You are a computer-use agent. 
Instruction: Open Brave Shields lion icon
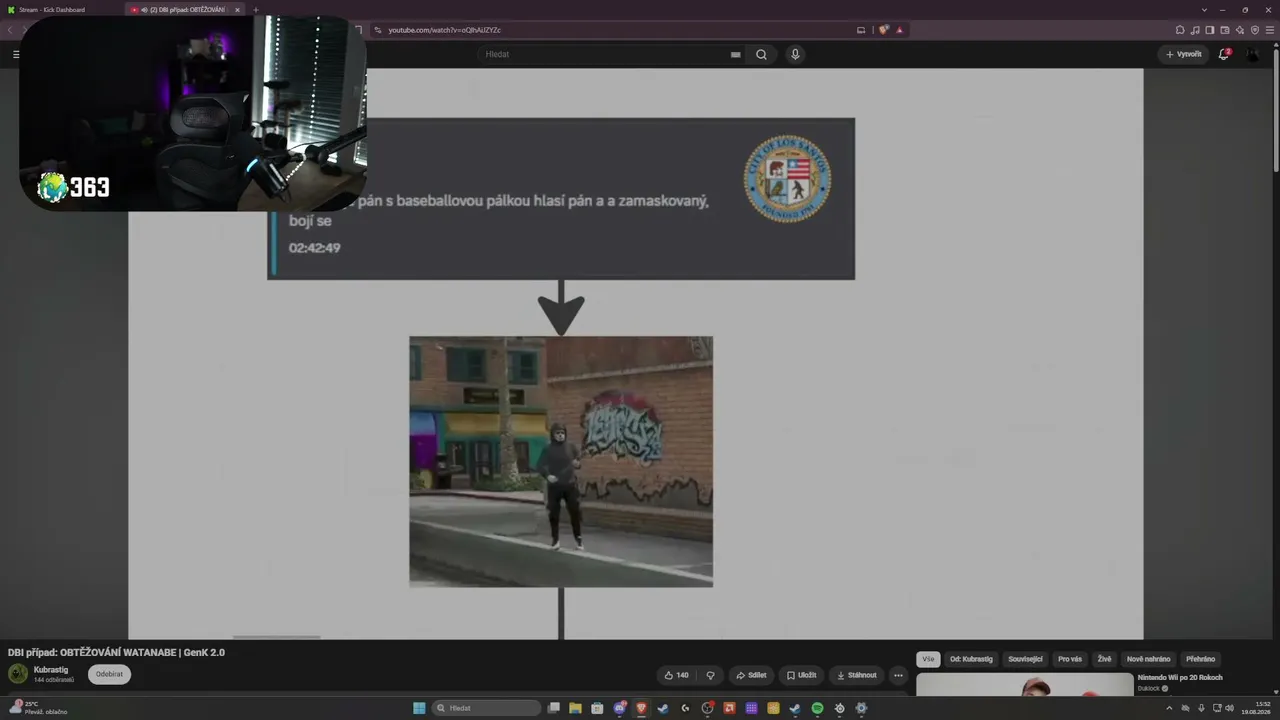pyautogui.click(x=884, y=30)
